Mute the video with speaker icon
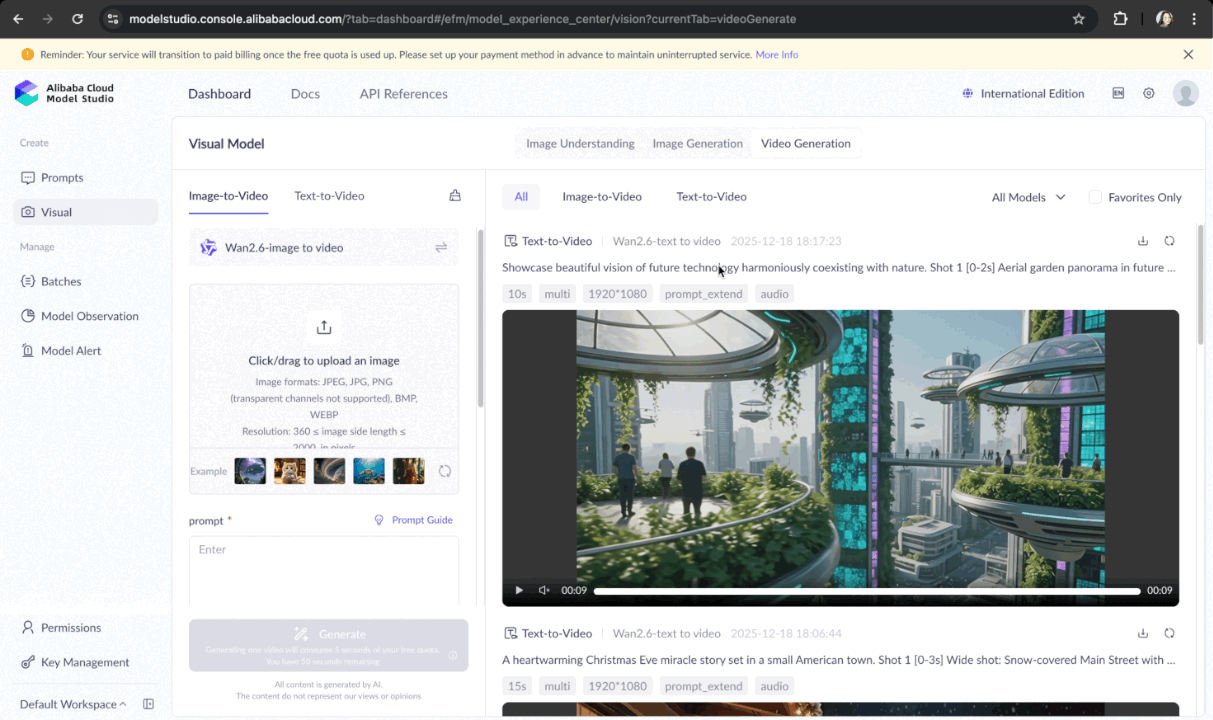The width and height of the screenshot is (1213, 720). 544,590
